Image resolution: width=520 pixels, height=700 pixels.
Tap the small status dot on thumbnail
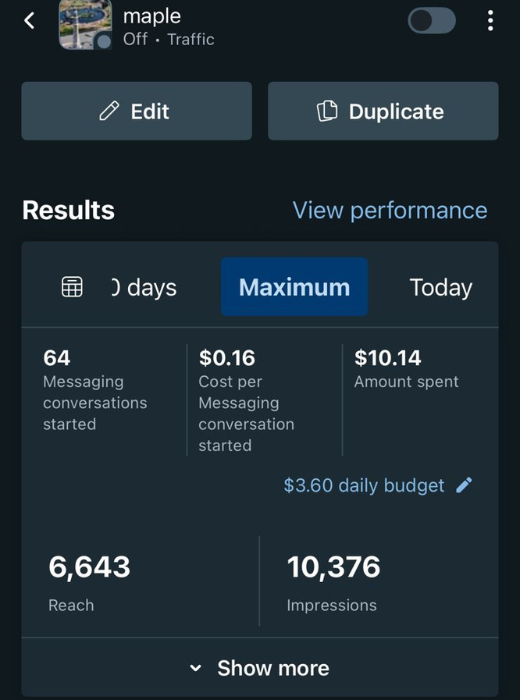click(x=104, y=42)
